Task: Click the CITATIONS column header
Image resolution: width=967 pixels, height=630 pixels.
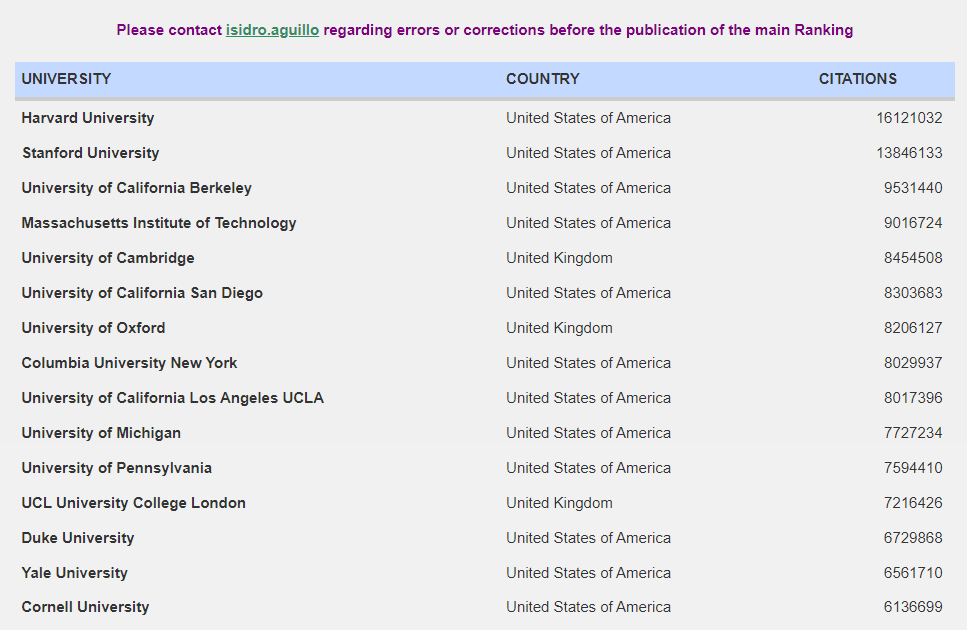Action: [858, 79]
